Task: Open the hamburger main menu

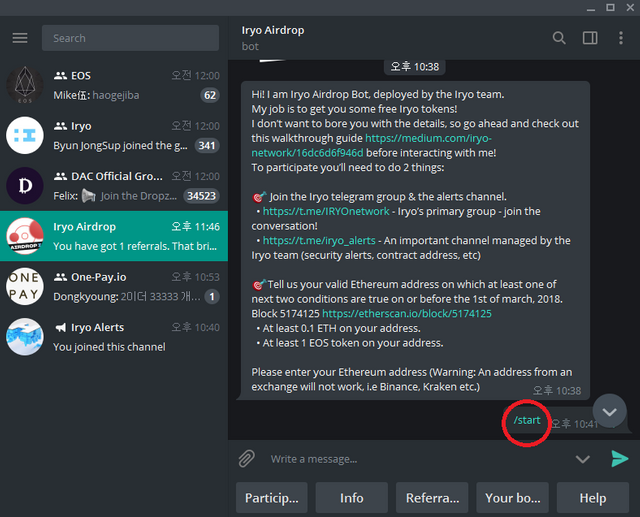Action: (20, 38)
